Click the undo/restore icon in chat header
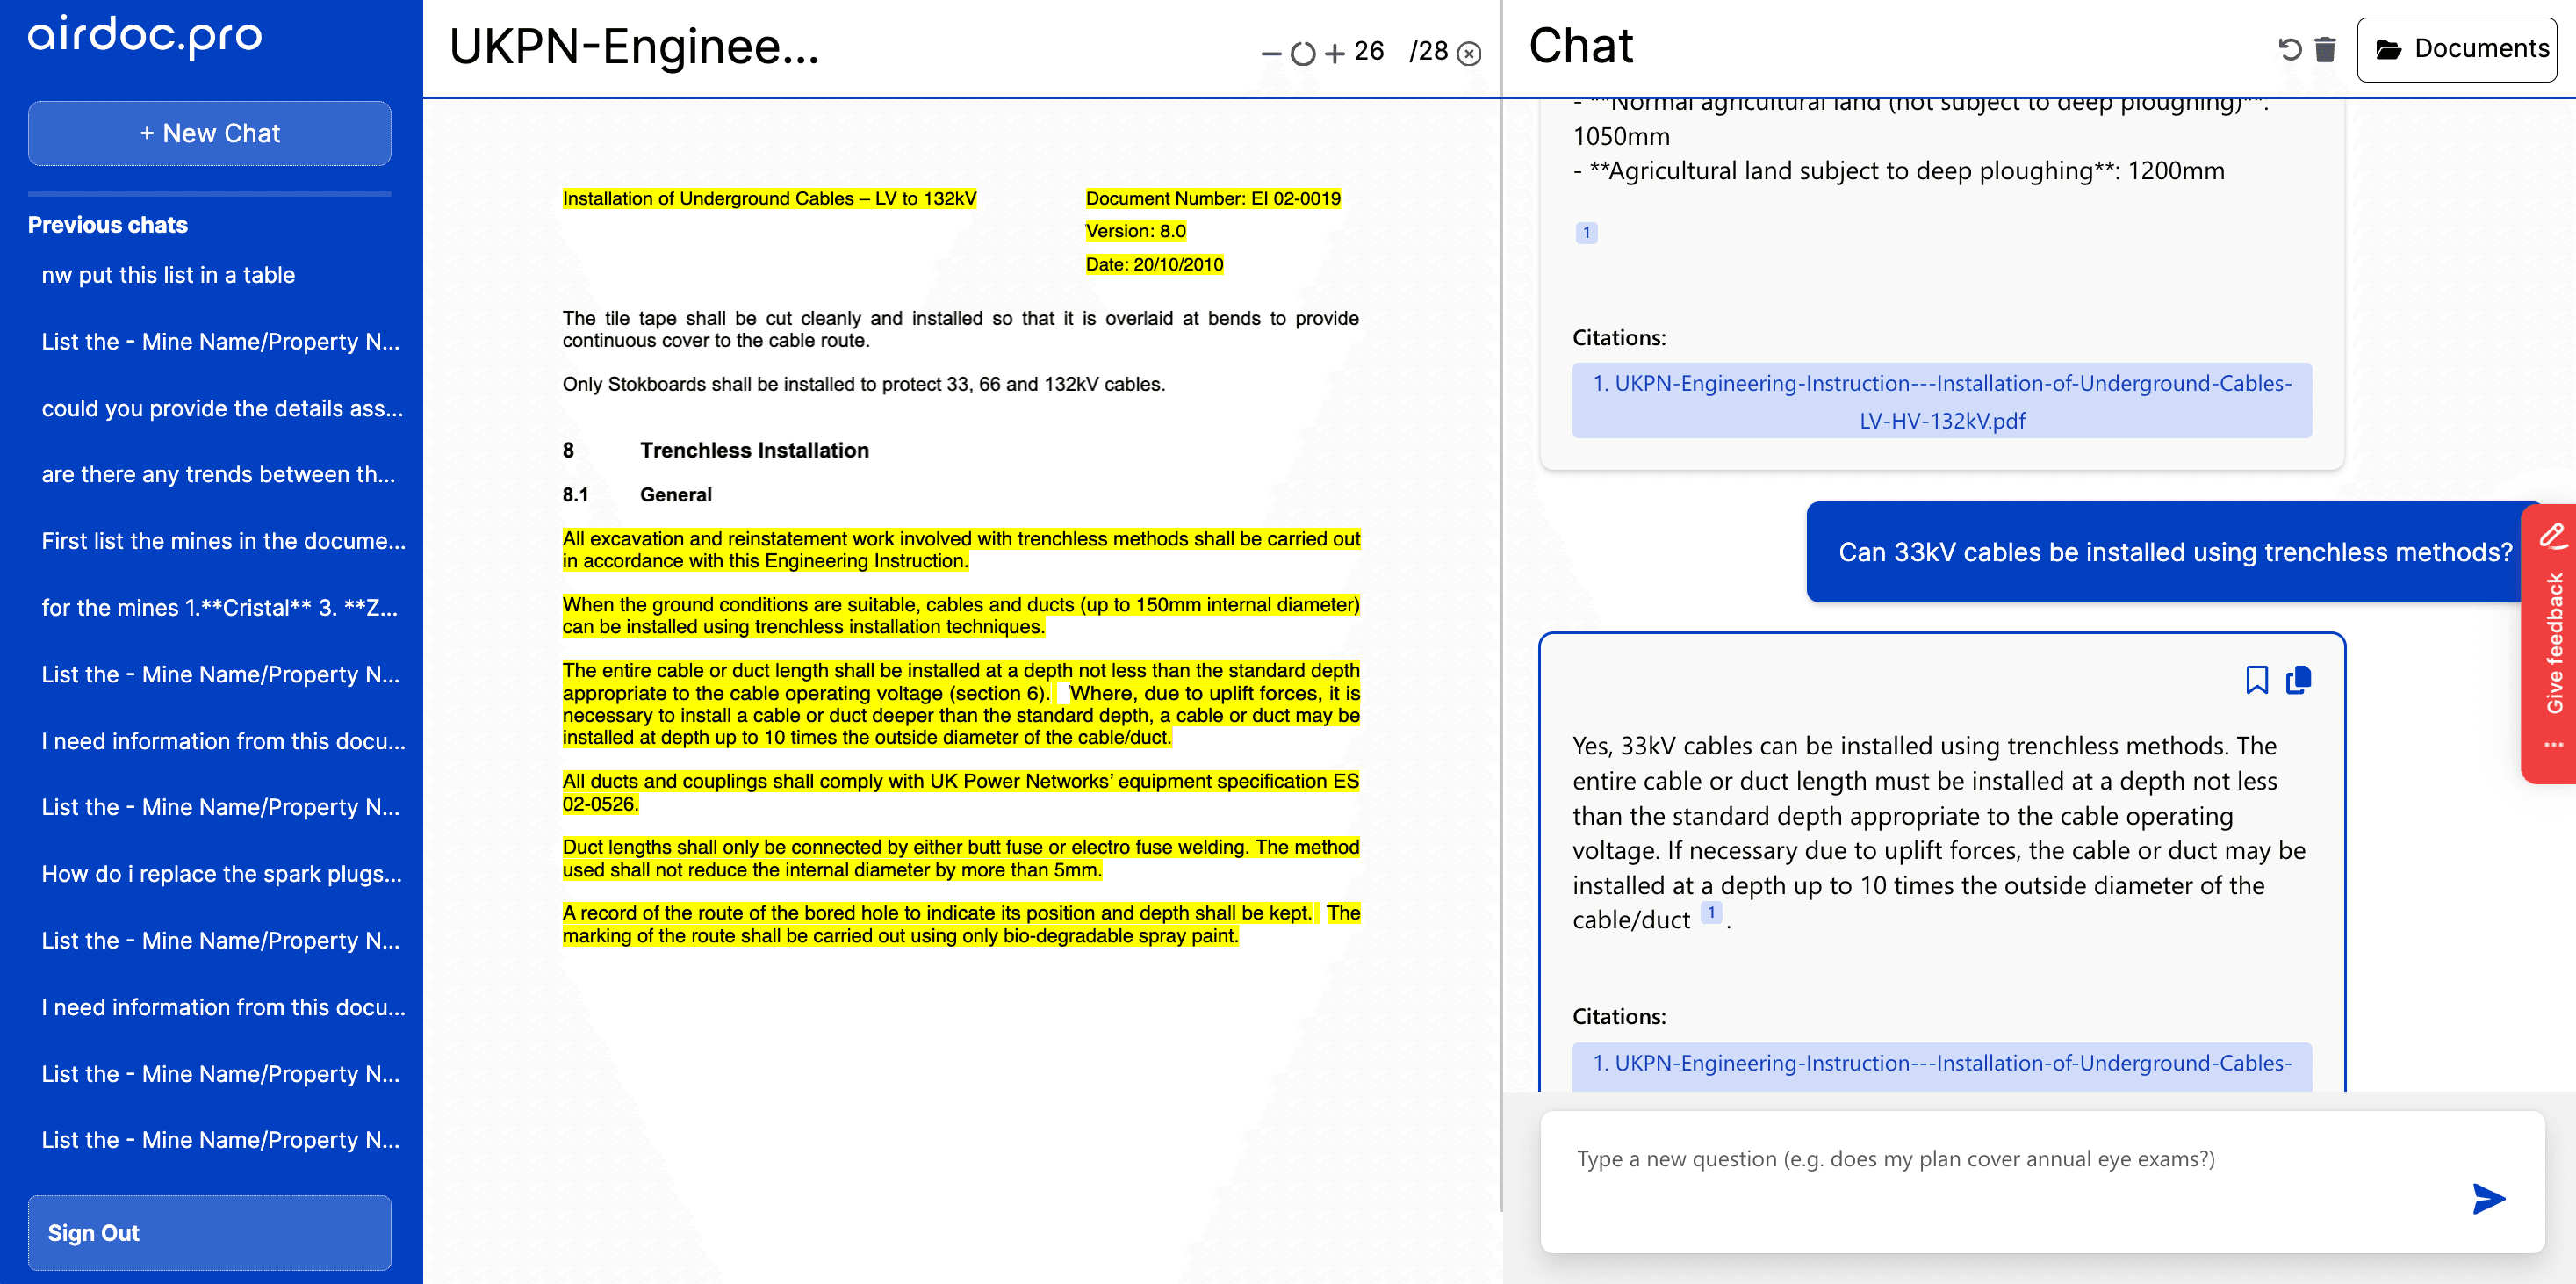Screen dimensions: 2576x1284 (2287, 47)
